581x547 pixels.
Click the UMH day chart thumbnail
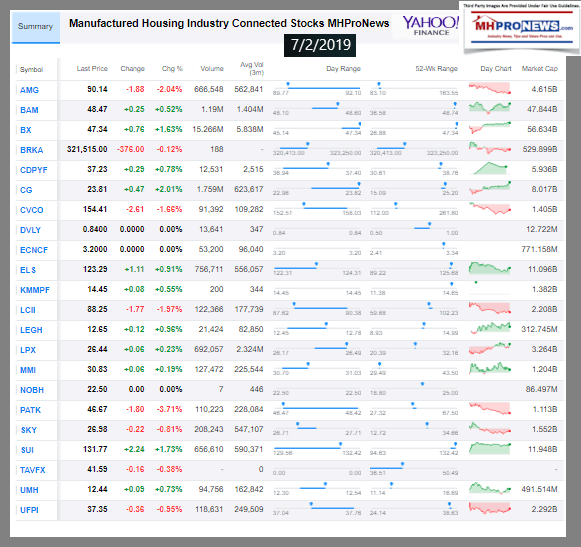pos(490,488)
